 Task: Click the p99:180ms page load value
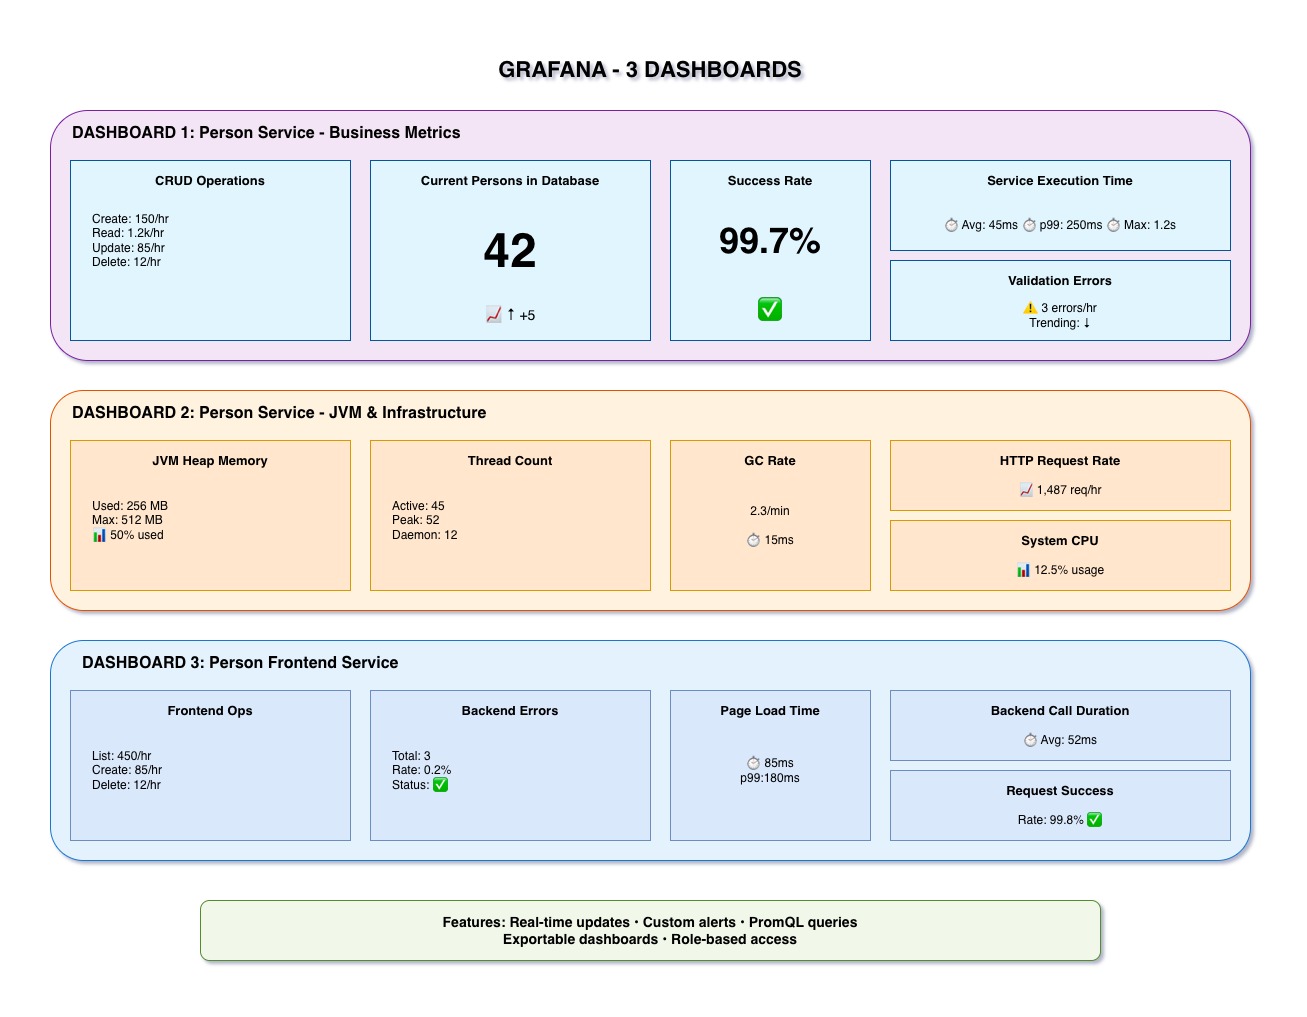point(770,778)
